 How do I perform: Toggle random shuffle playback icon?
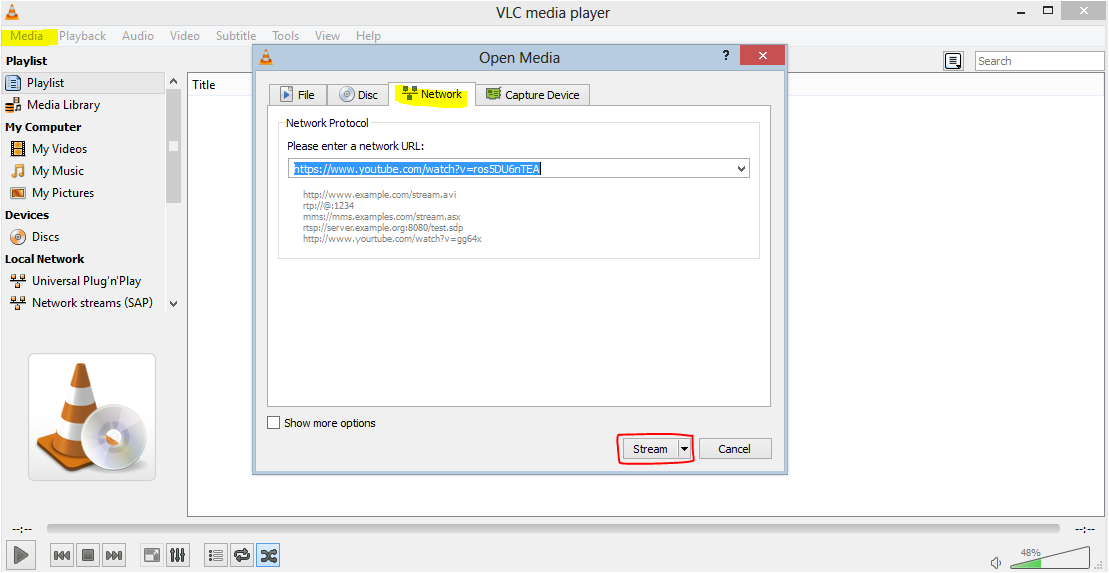pos(268,555)
